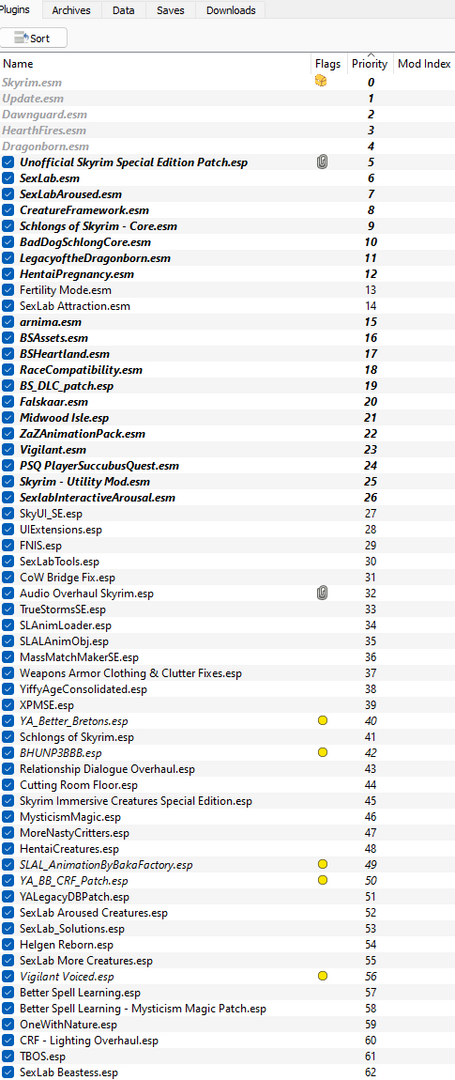455x1080 pixels.
Task: Click the paperclip flag on Audio Overhaul Skyrim.esp
Action: coord(321,593)
